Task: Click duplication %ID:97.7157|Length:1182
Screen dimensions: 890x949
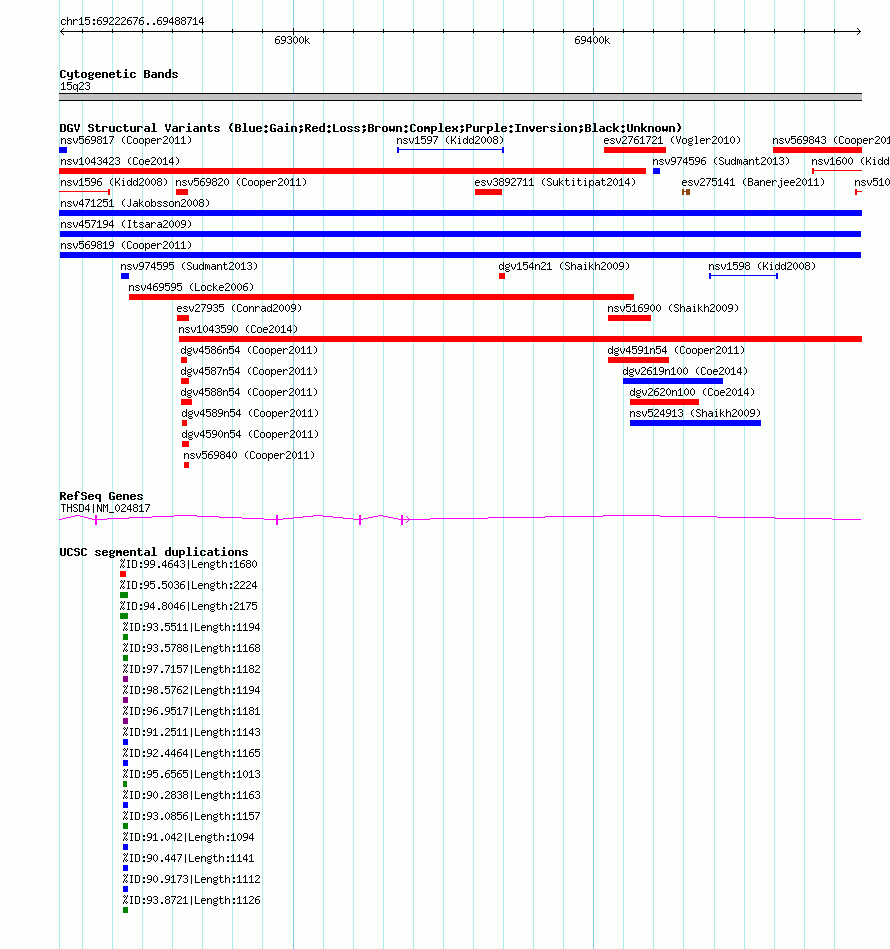Action: [x=191, y=669]
